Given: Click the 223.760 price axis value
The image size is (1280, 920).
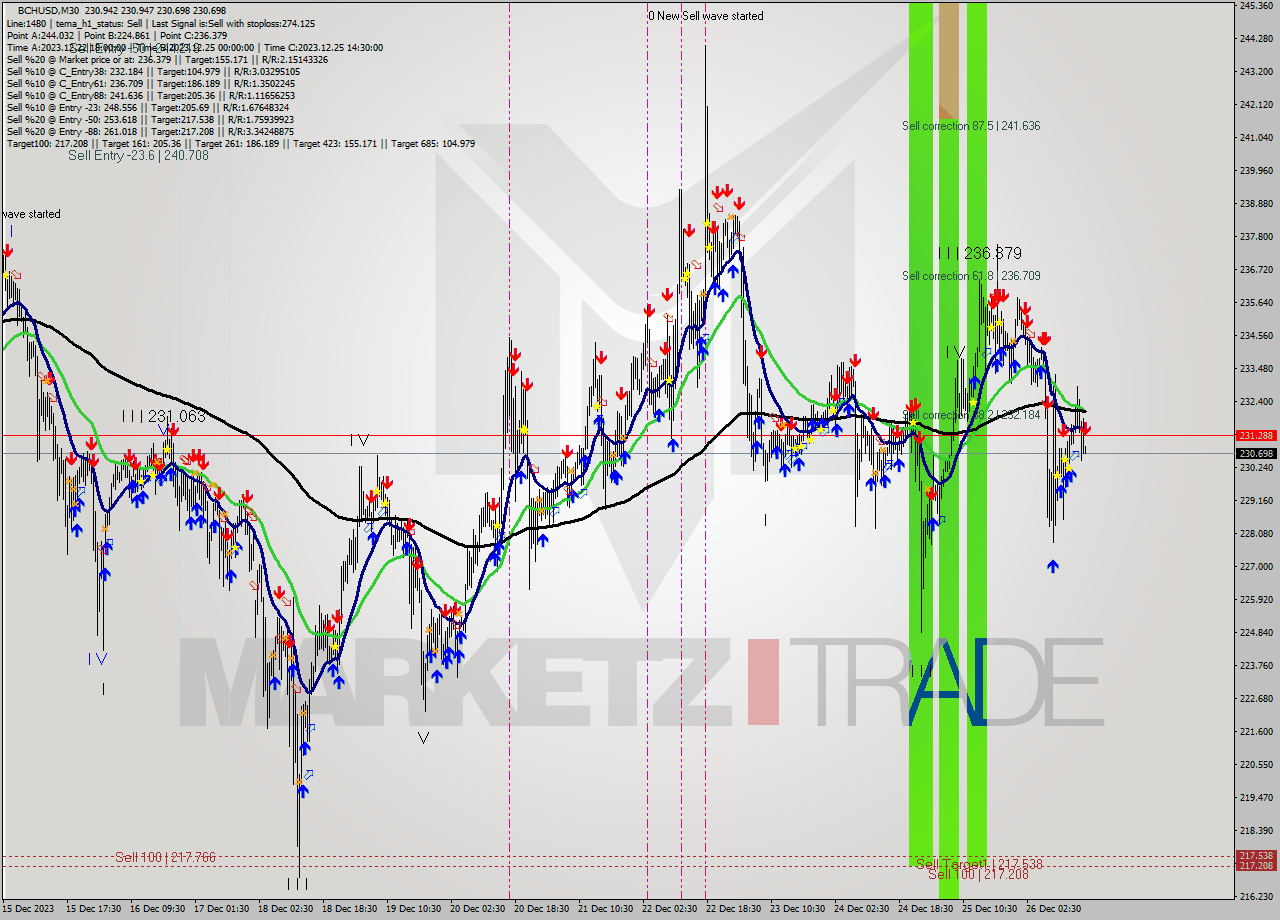Looking at the screenshot, I should tap(1256, 665).
